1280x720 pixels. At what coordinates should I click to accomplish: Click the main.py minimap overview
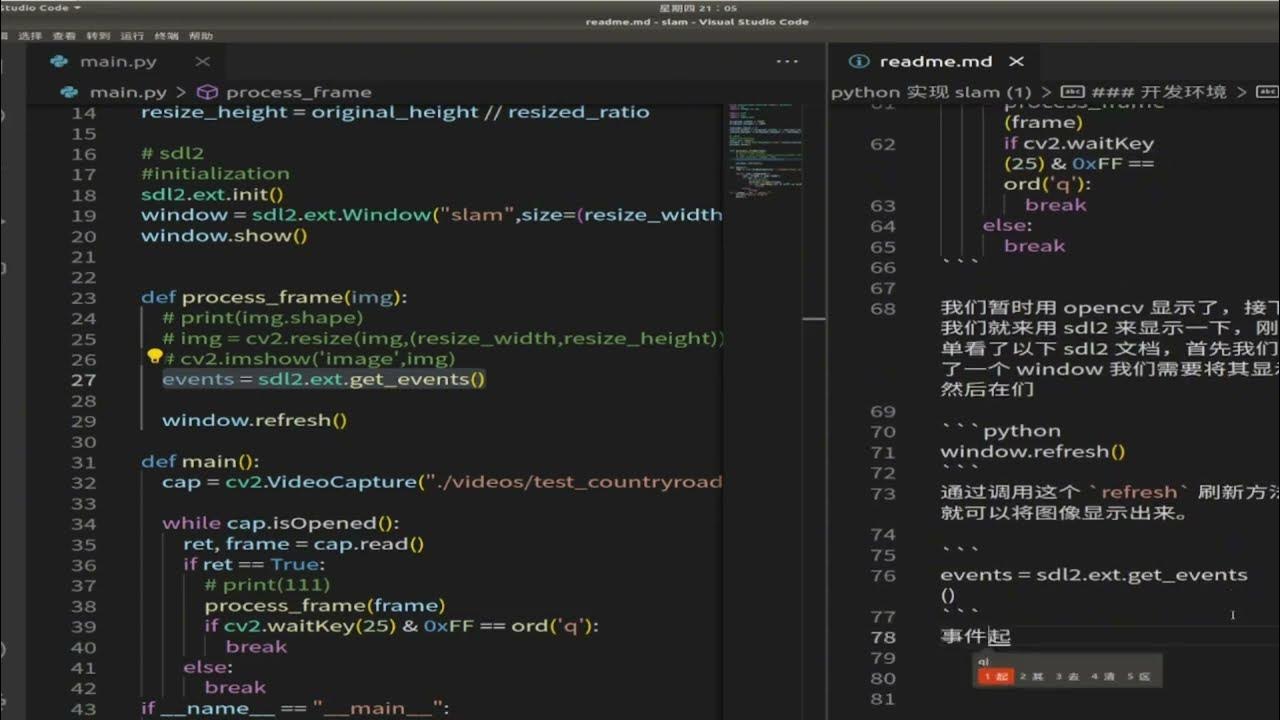coord(764,150)
